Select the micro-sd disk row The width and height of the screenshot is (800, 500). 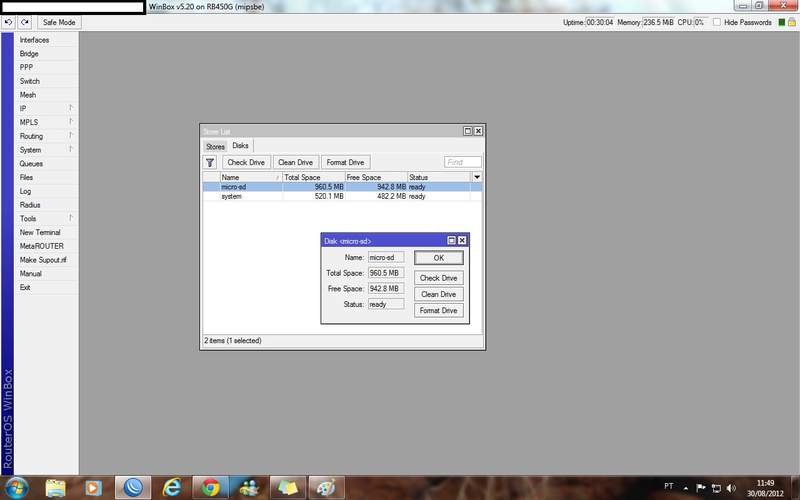(x=342, y=187)
